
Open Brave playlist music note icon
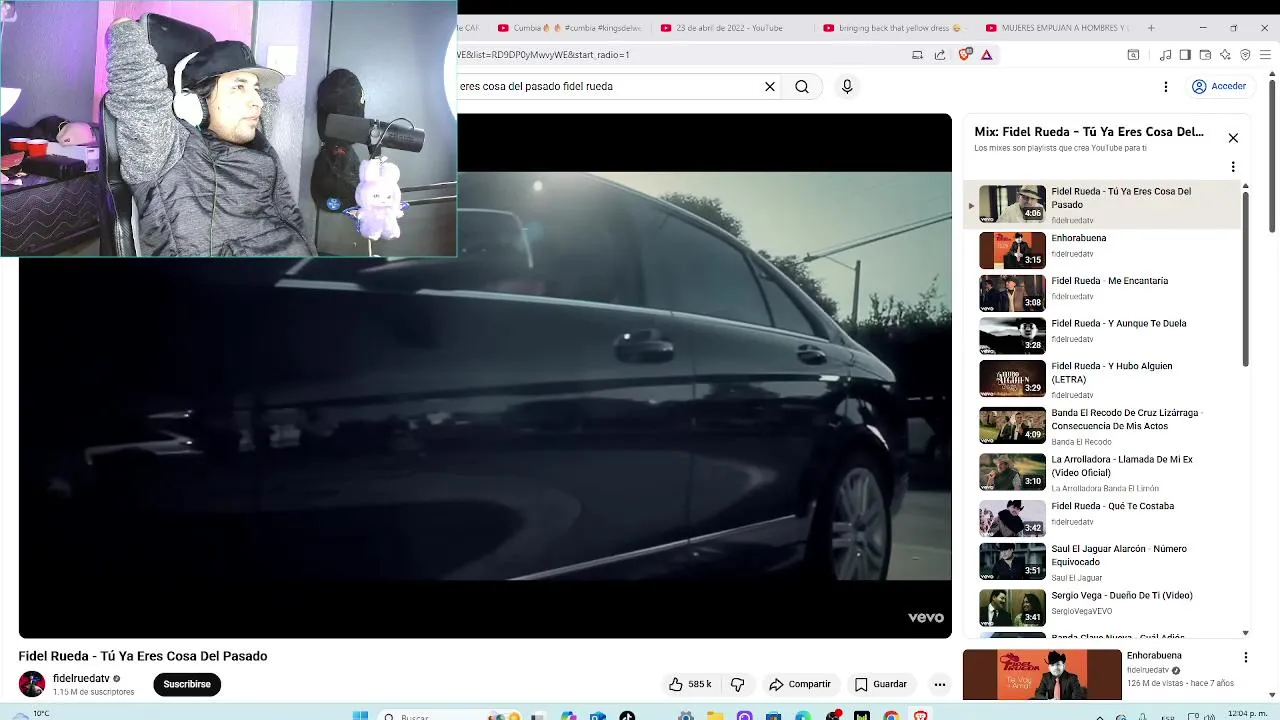1166,55
